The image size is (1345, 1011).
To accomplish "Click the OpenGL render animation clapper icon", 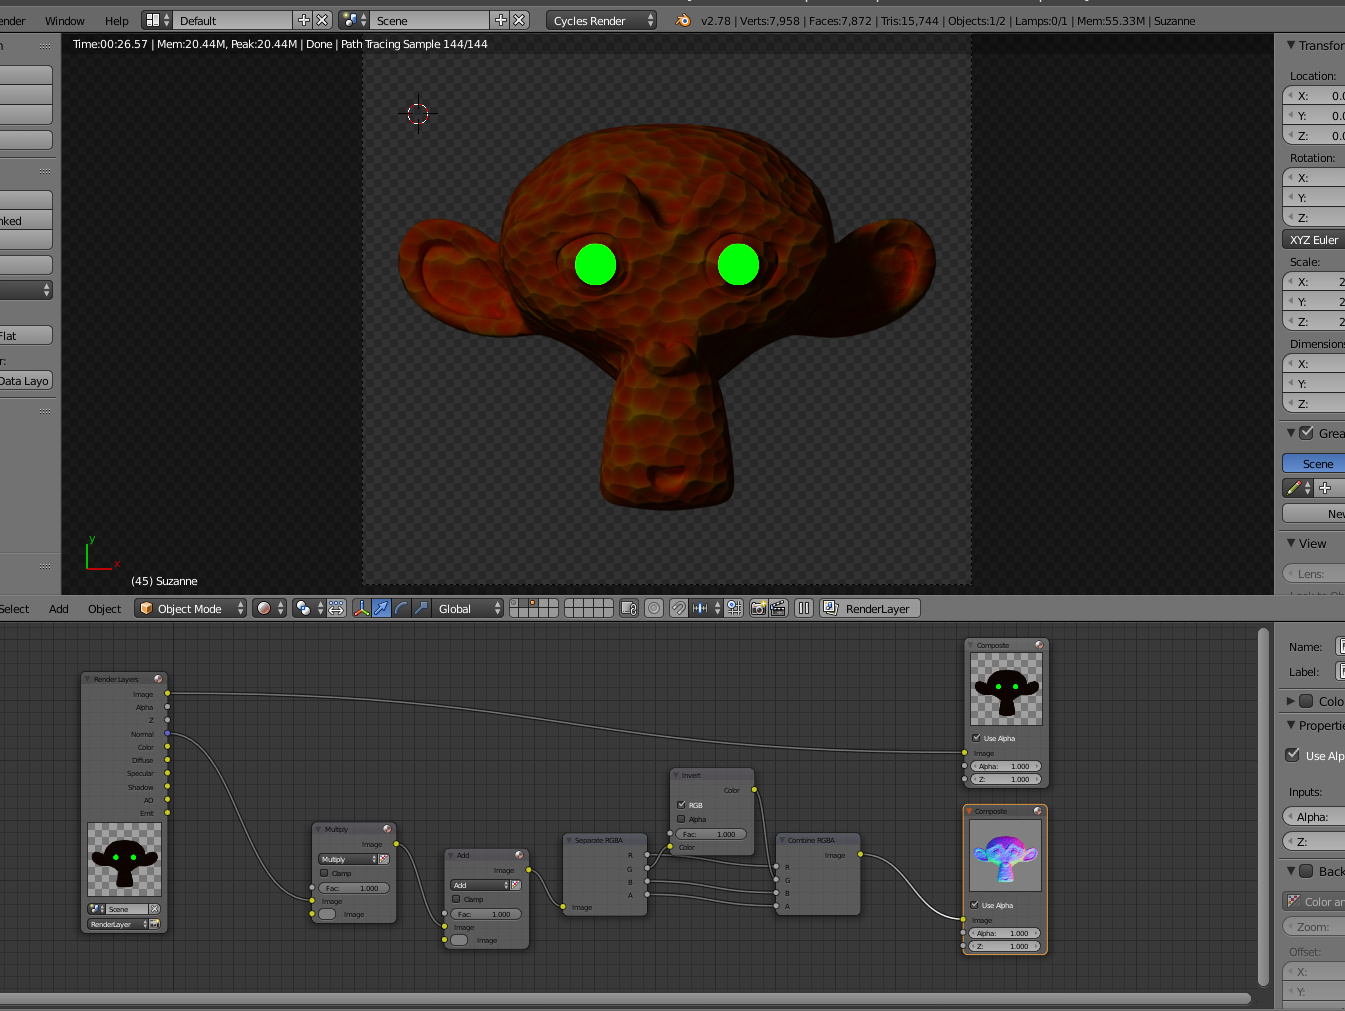I will pyautogui.click(x=777, y=608).
